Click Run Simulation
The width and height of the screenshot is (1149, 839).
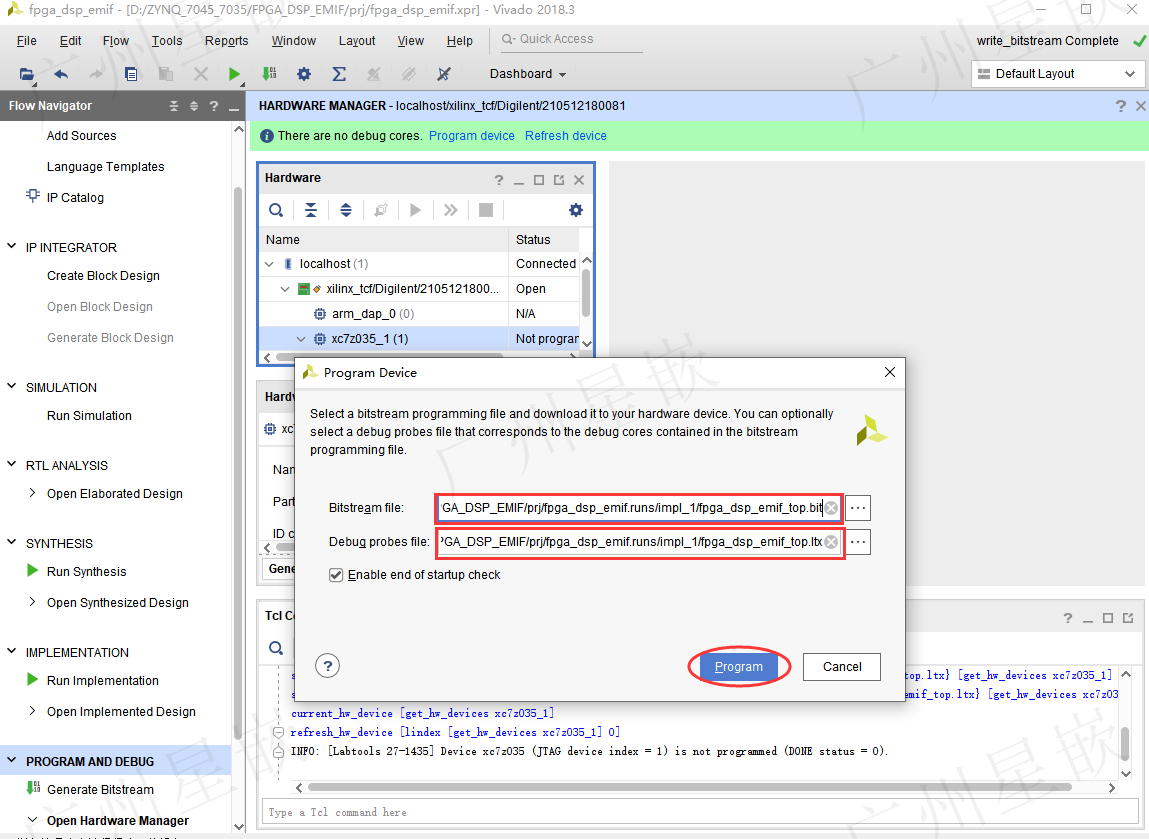(x=89, y=416)
